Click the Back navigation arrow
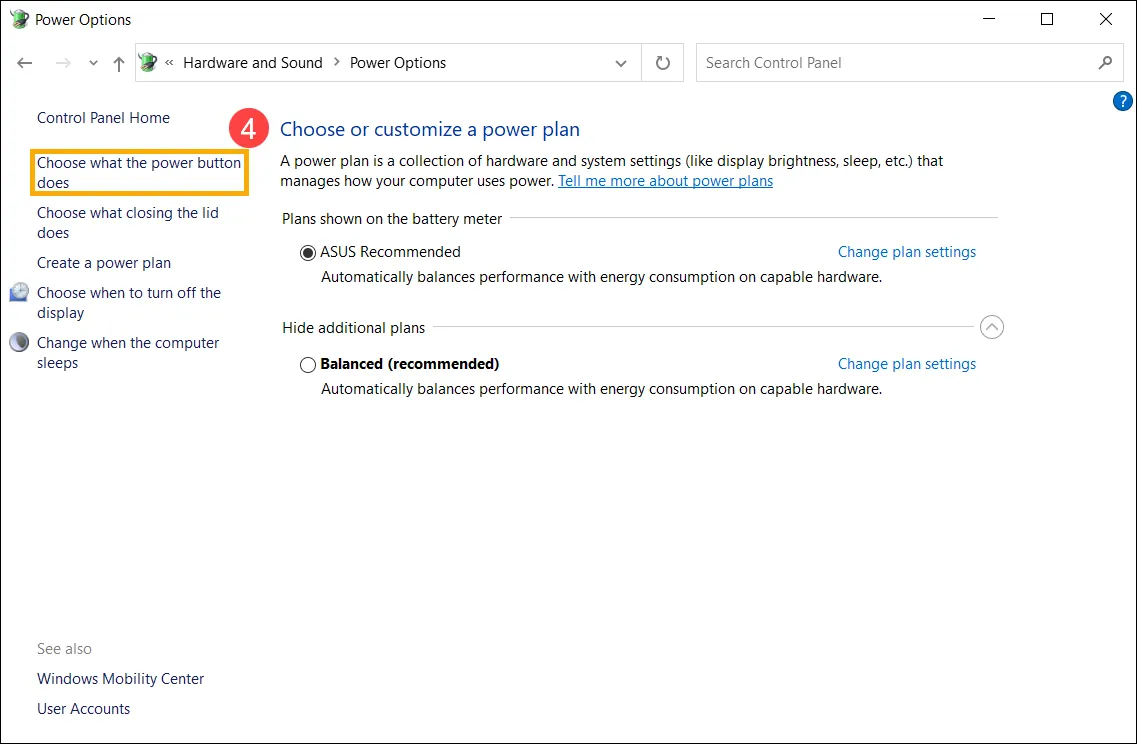This screenshot has width=1137, height=744. (24, 62)
